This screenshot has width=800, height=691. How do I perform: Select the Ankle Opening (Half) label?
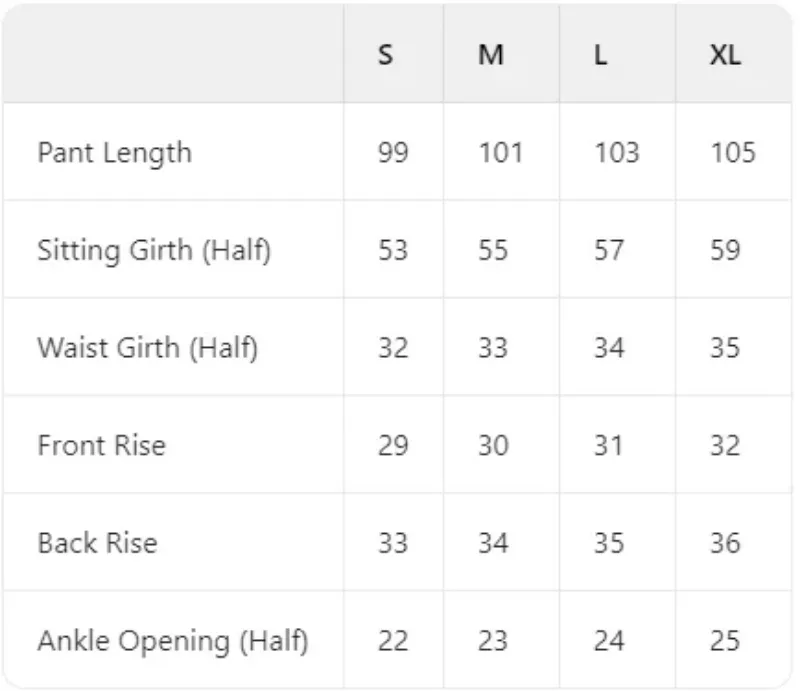point(172,641)
